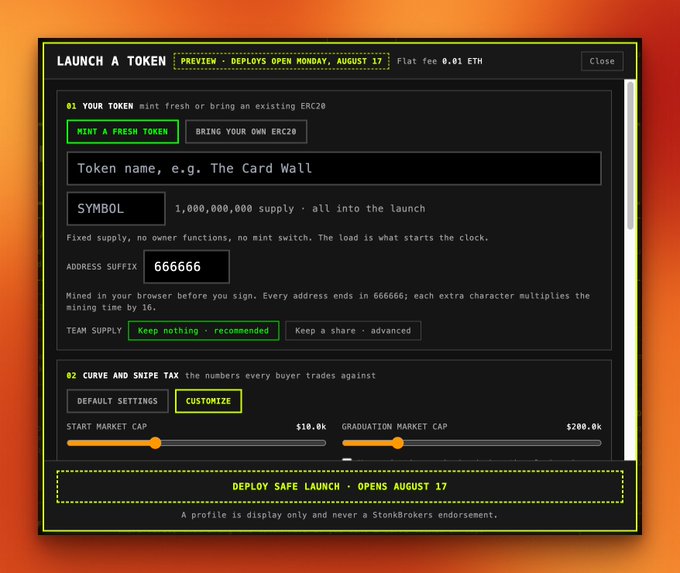
Task: Choose Keep nothing recommended team supply
Action: tap(203, 331)
